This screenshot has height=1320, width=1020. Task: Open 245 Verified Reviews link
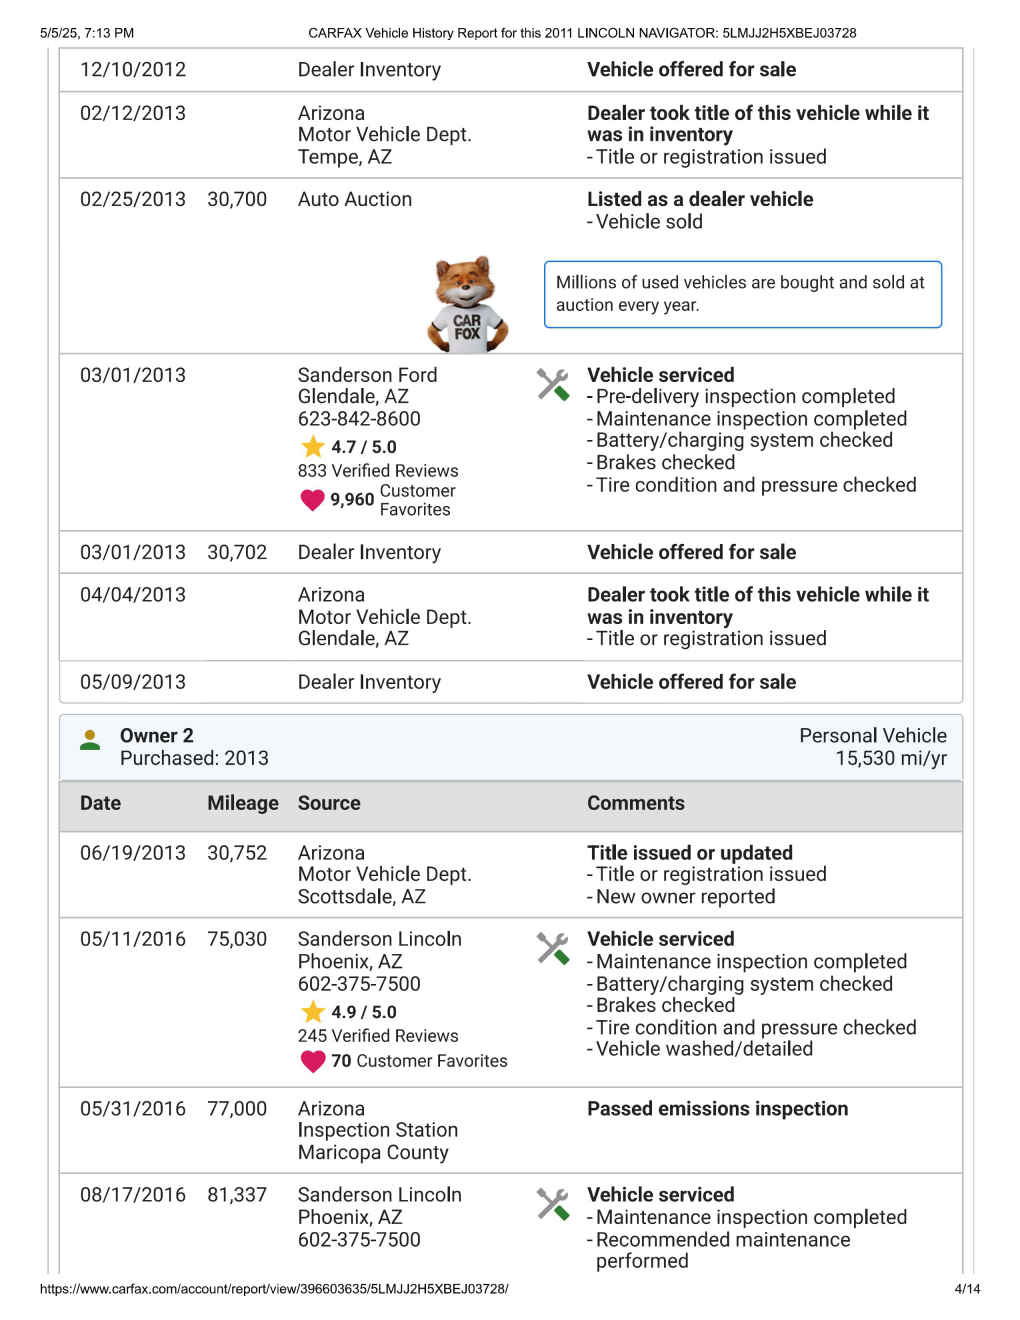377,1036
